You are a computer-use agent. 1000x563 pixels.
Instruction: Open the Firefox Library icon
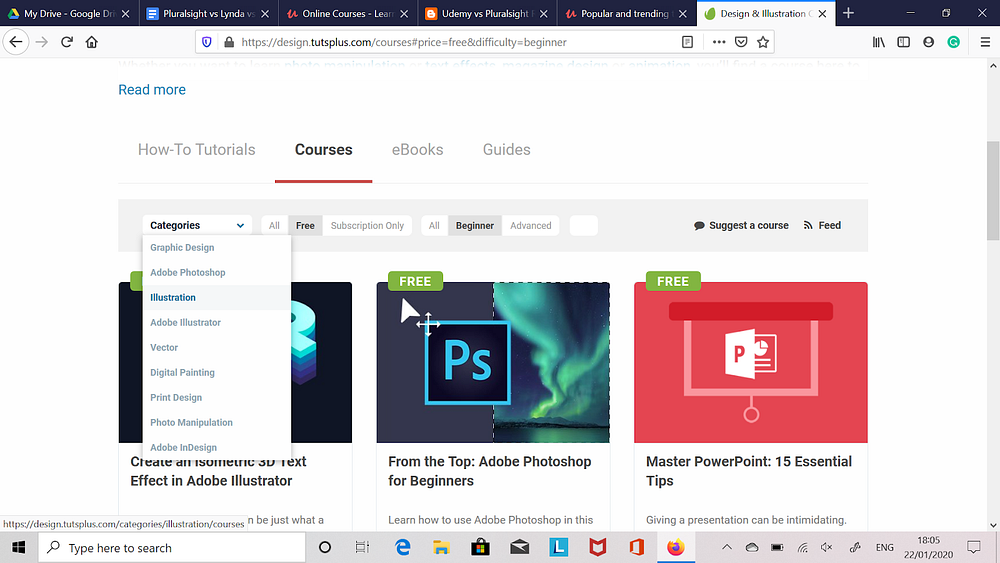tap(879, 42)
